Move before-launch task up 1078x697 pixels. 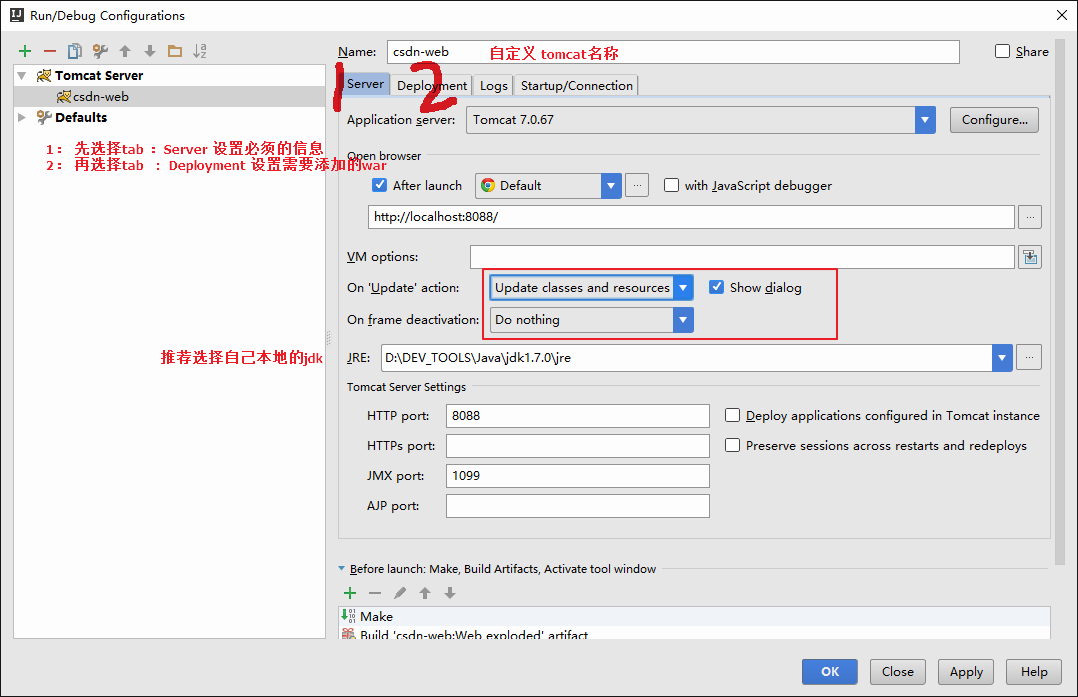[425, 593]
